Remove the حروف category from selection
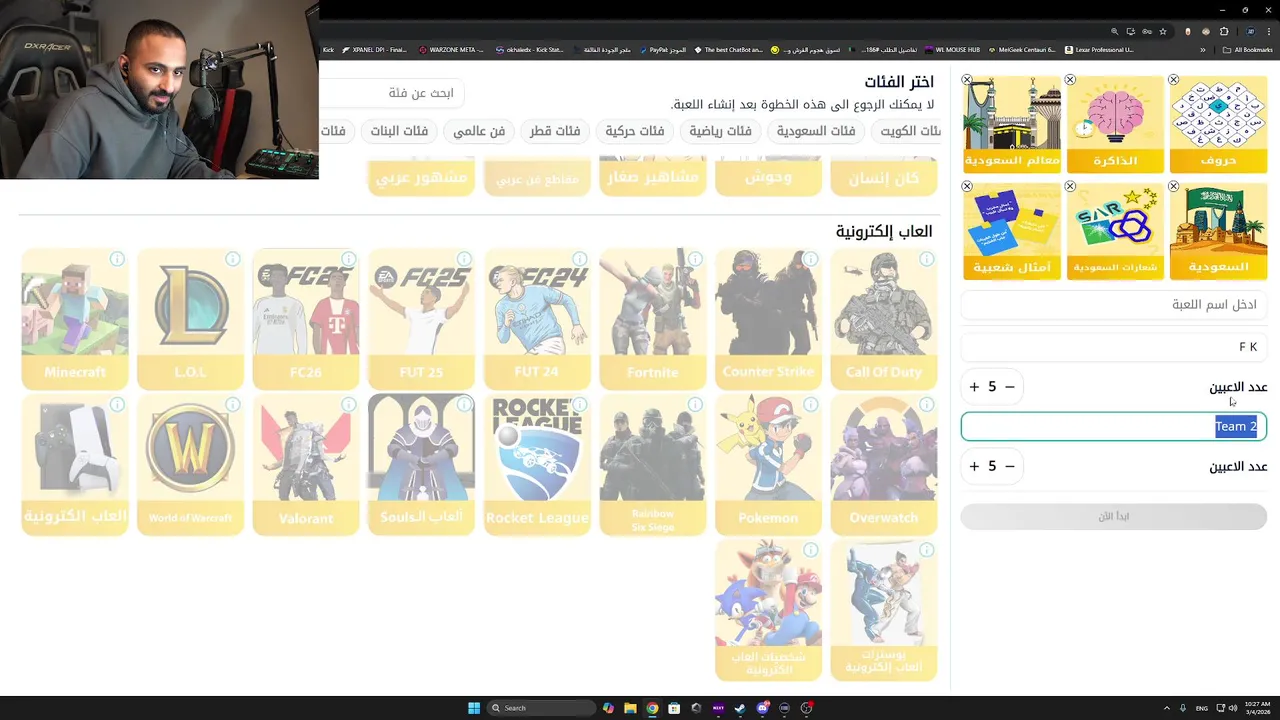This screenshot has height=720, width=1280. (x=1174, y=80)
